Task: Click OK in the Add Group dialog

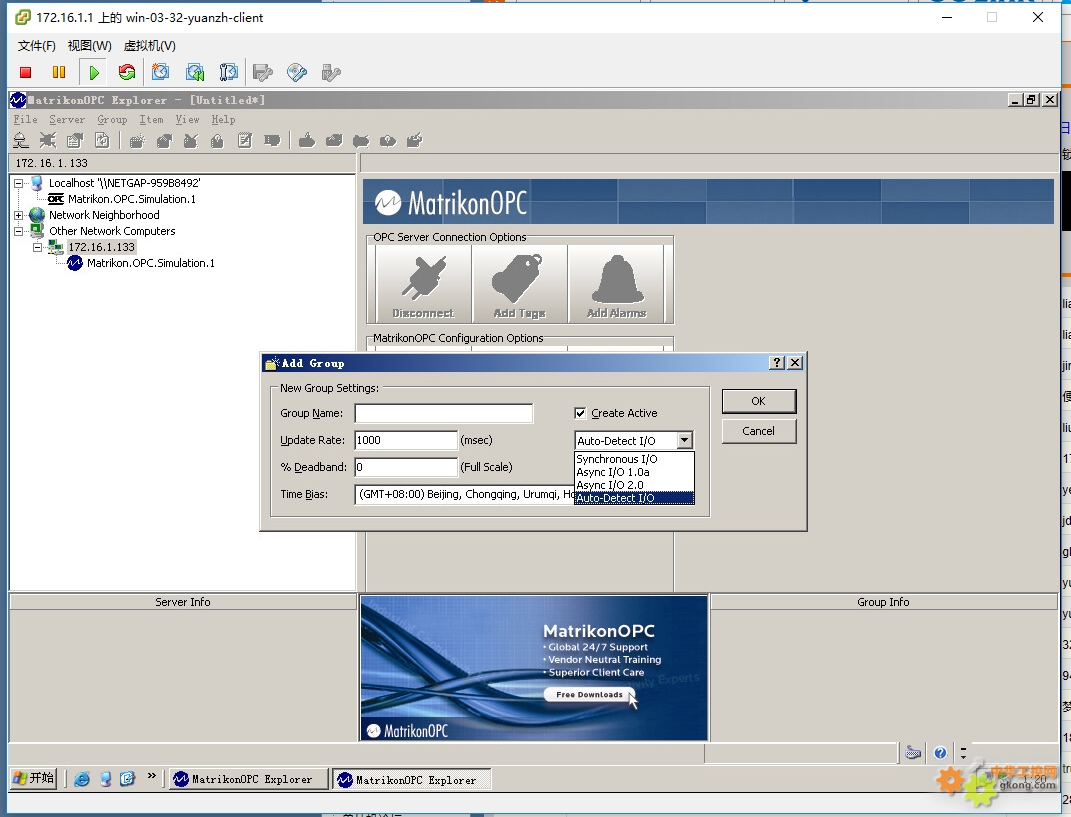Action: click(758, 401)
